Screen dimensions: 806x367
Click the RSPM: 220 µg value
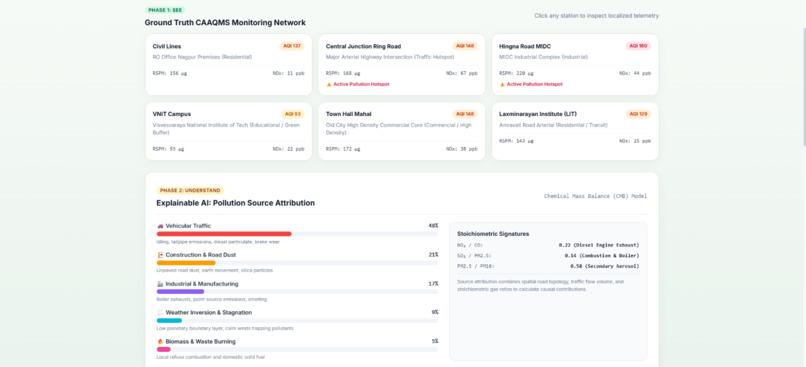tap(516, 74)
